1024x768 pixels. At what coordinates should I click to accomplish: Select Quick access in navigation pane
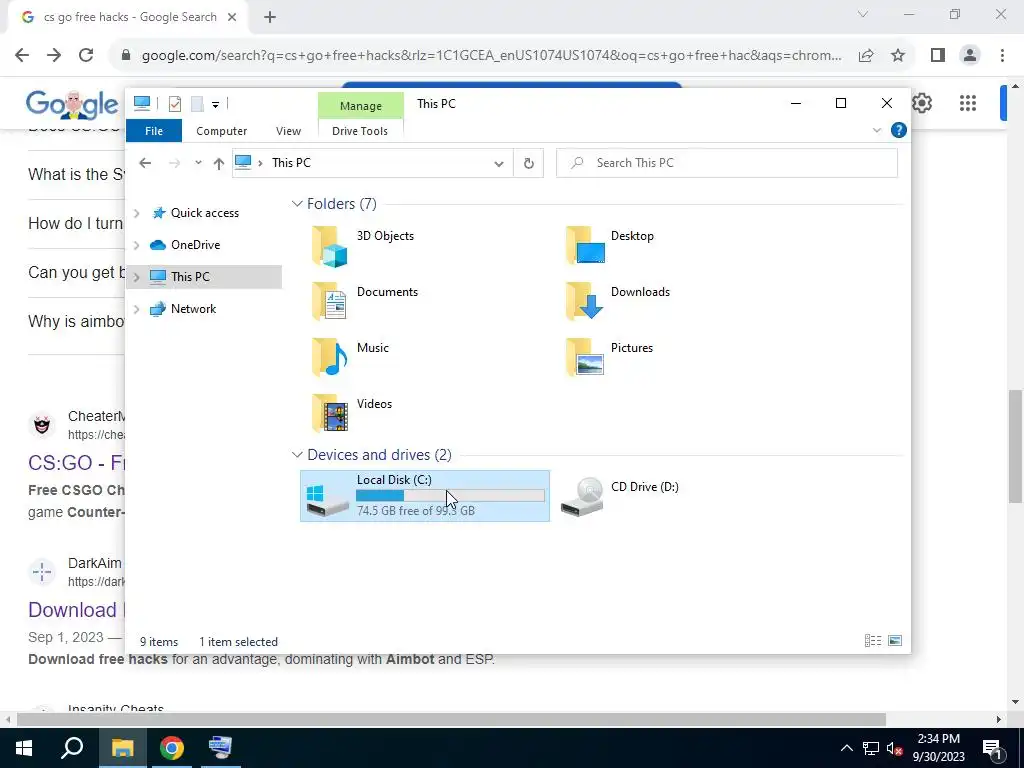[x=204, y=213]
